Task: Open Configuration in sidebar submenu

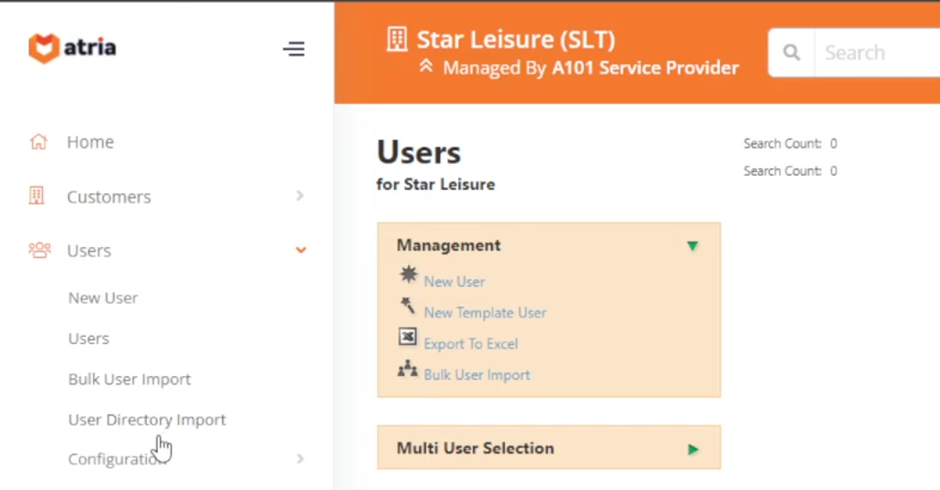Action: [x=117, y=459]
